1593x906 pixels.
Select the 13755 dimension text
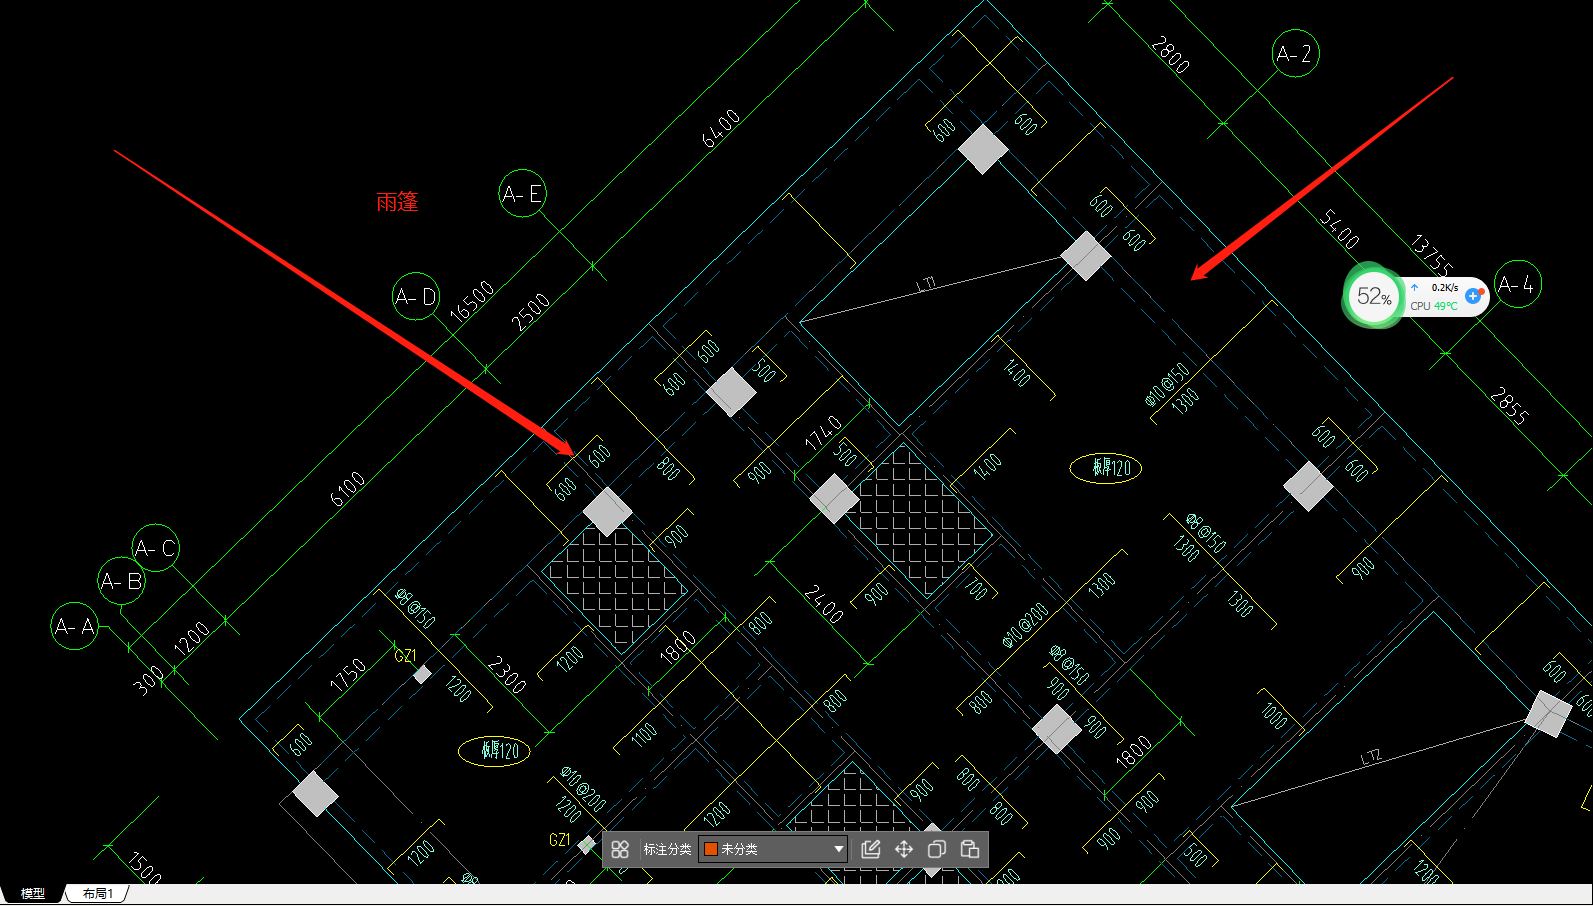pos(1432,255)
